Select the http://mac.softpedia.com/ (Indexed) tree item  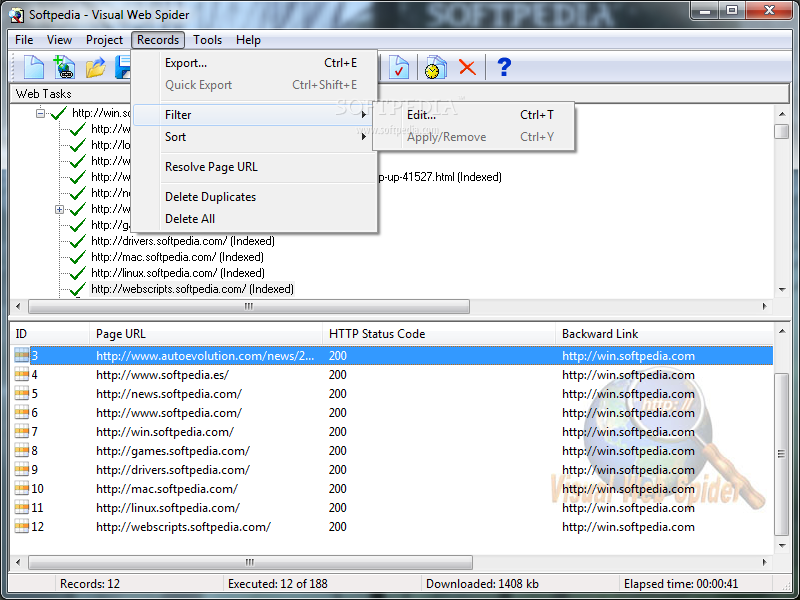pos(178,257)
